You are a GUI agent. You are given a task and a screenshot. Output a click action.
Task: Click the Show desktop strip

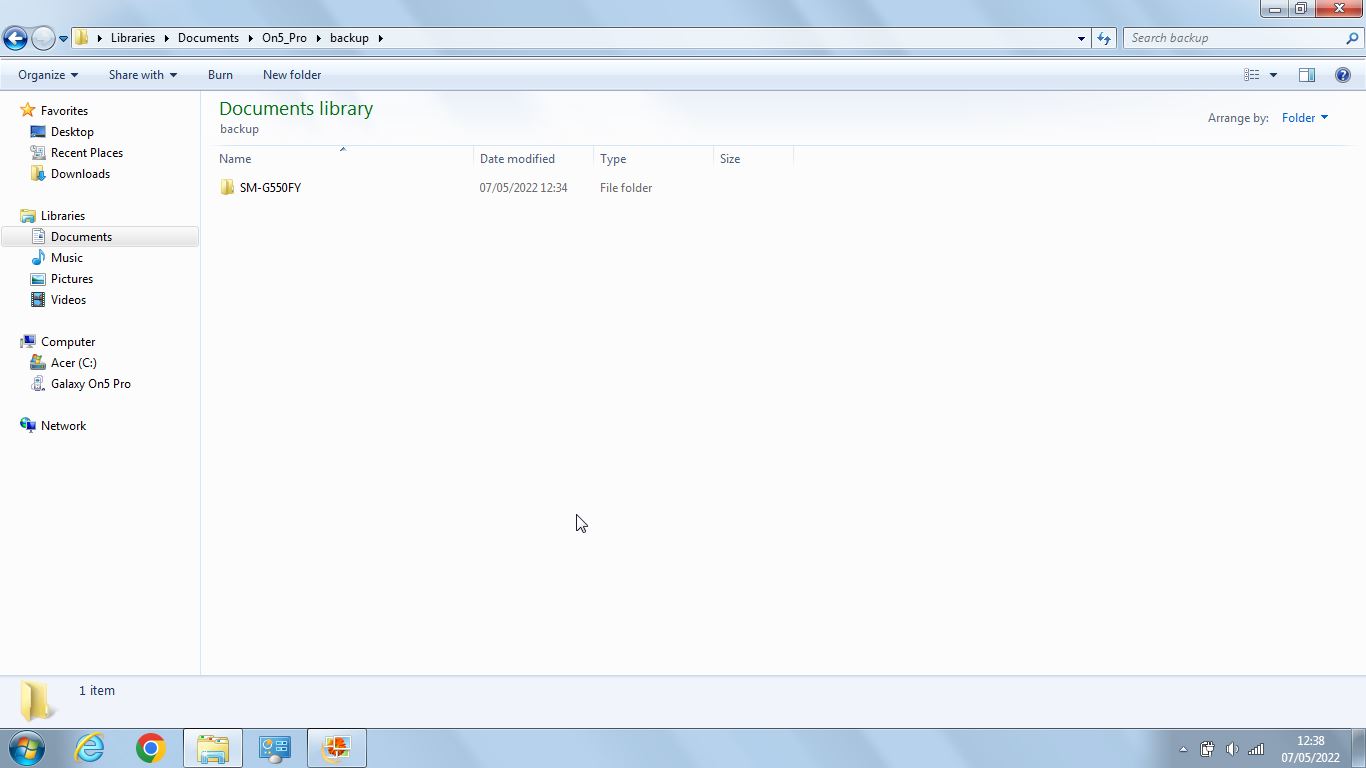tap(1359, 748)
